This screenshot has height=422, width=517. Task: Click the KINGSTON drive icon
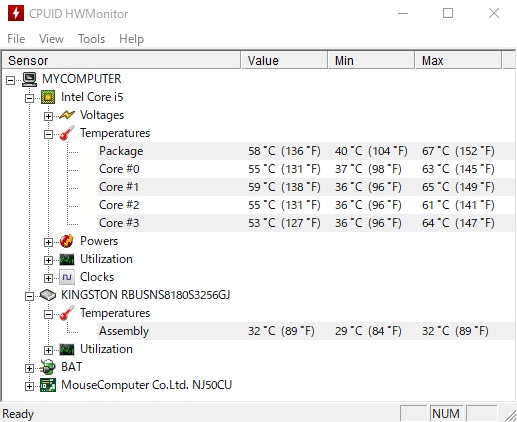[x=48, y=295]
